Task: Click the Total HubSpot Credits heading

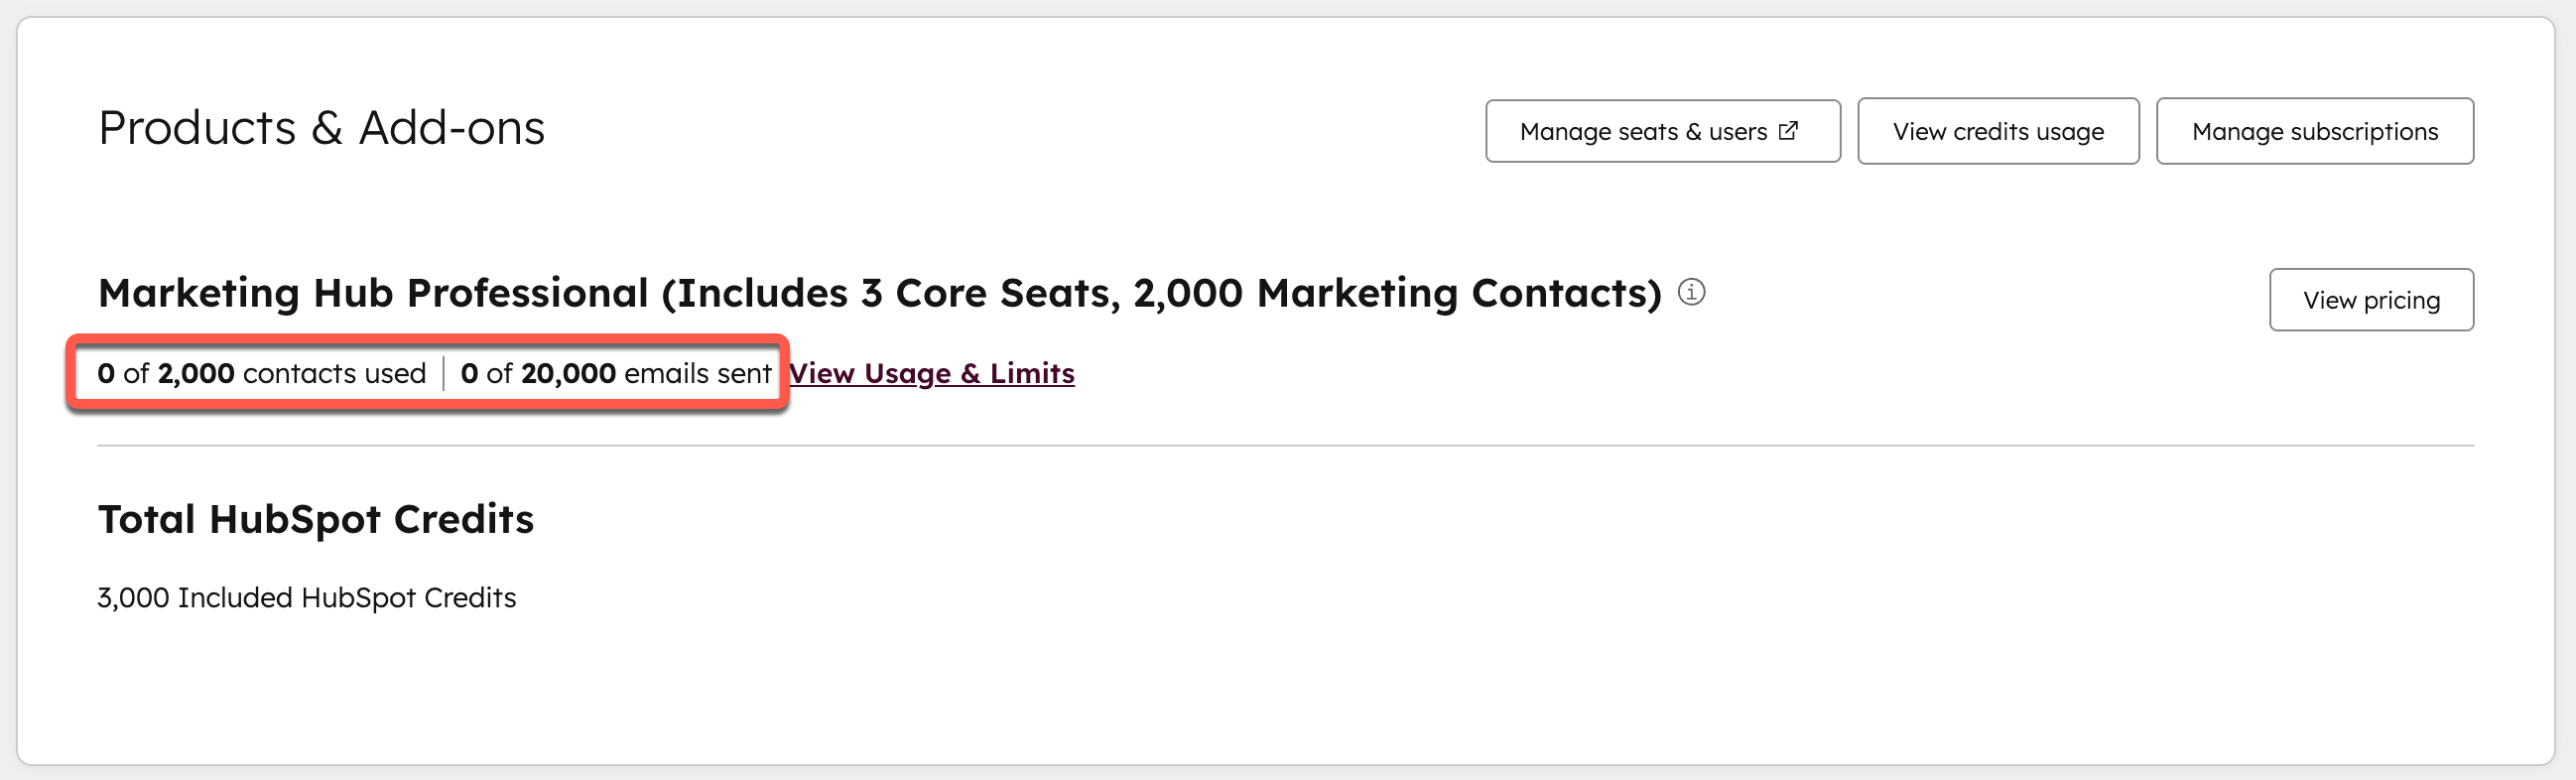Action: 316,518
